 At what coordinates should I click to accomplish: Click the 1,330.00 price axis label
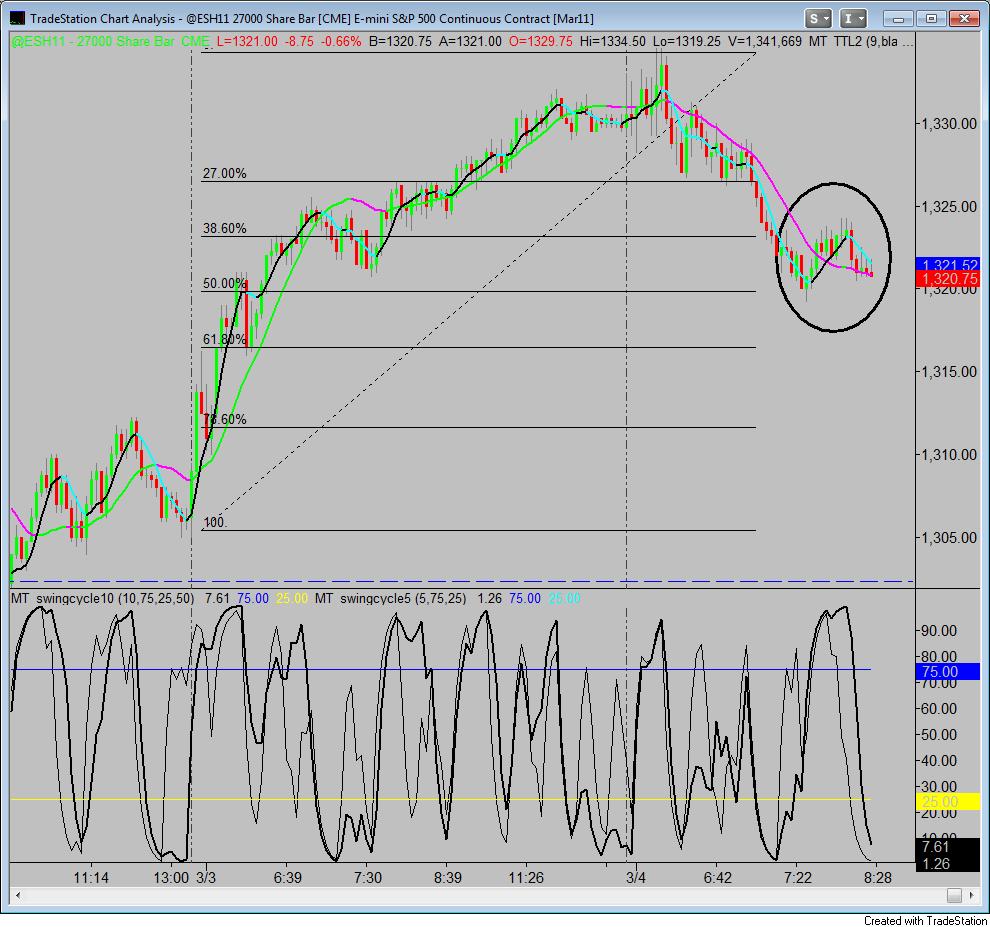[950, 124]
